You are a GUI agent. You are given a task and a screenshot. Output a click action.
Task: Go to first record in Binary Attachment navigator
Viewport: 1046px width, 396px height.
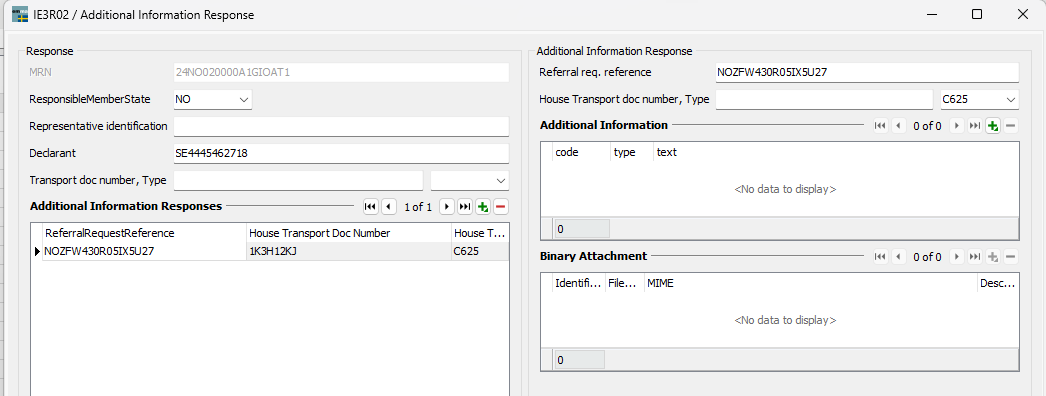[x=881, y=257]
